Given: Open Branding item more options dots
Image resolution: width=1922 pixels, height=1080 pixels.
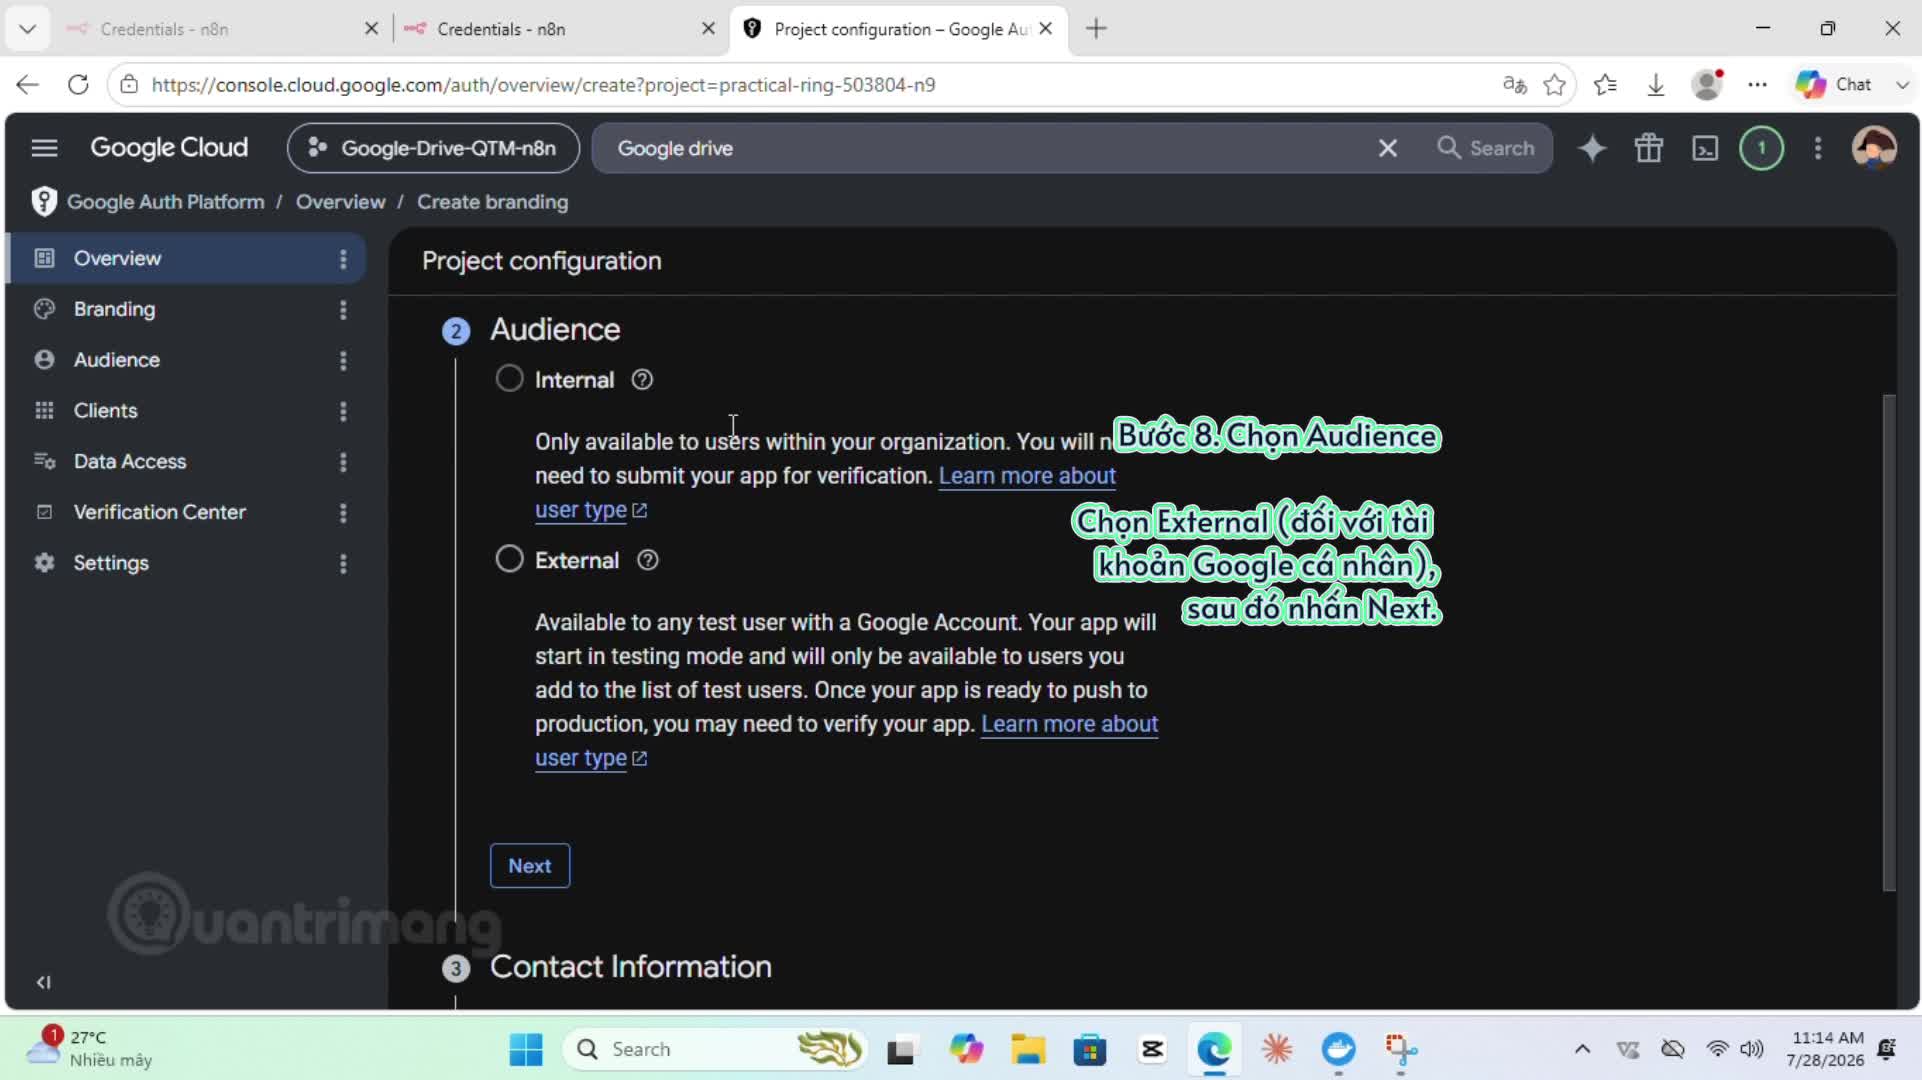Looking at the screenshot, I should (x=343, y=310).
